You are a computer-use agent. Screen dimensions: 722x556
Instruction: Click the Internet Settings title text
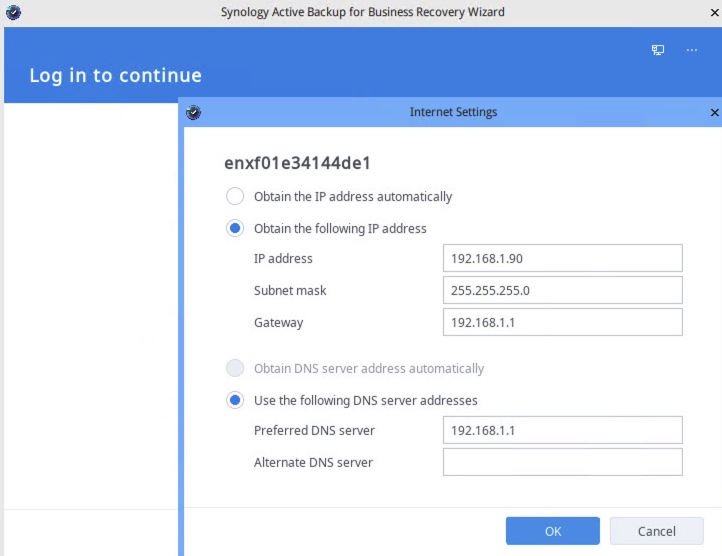pos(454,112)
